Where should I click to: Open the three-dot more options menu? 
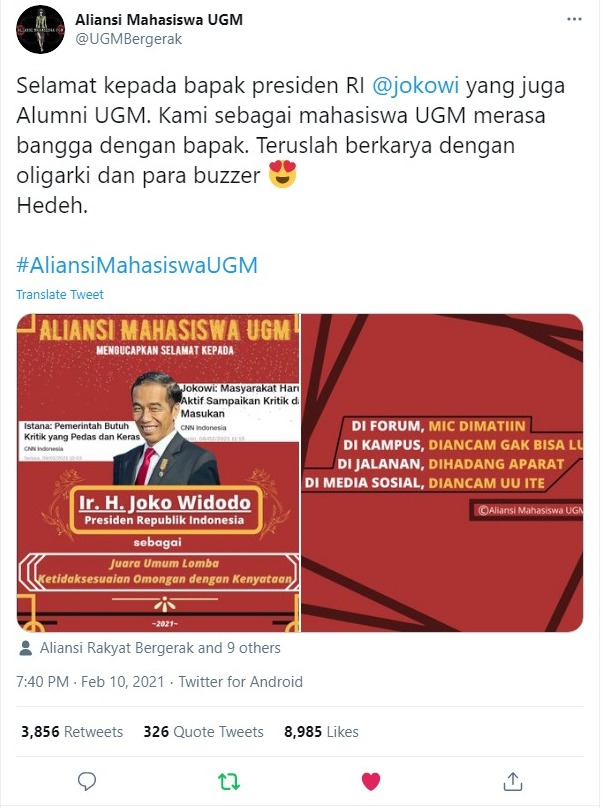click(574, 20)
